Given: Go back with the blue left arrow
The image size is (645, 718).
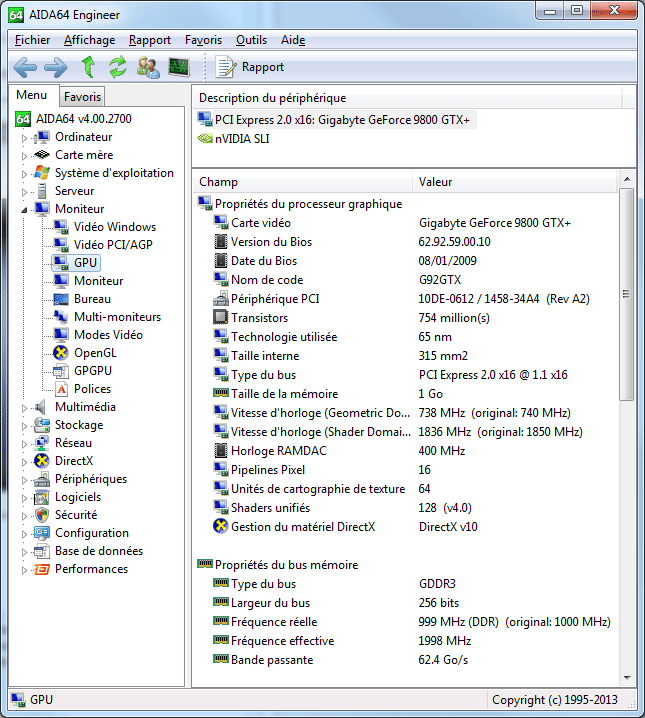Looking at the screenshot, I should pos(25,67).
